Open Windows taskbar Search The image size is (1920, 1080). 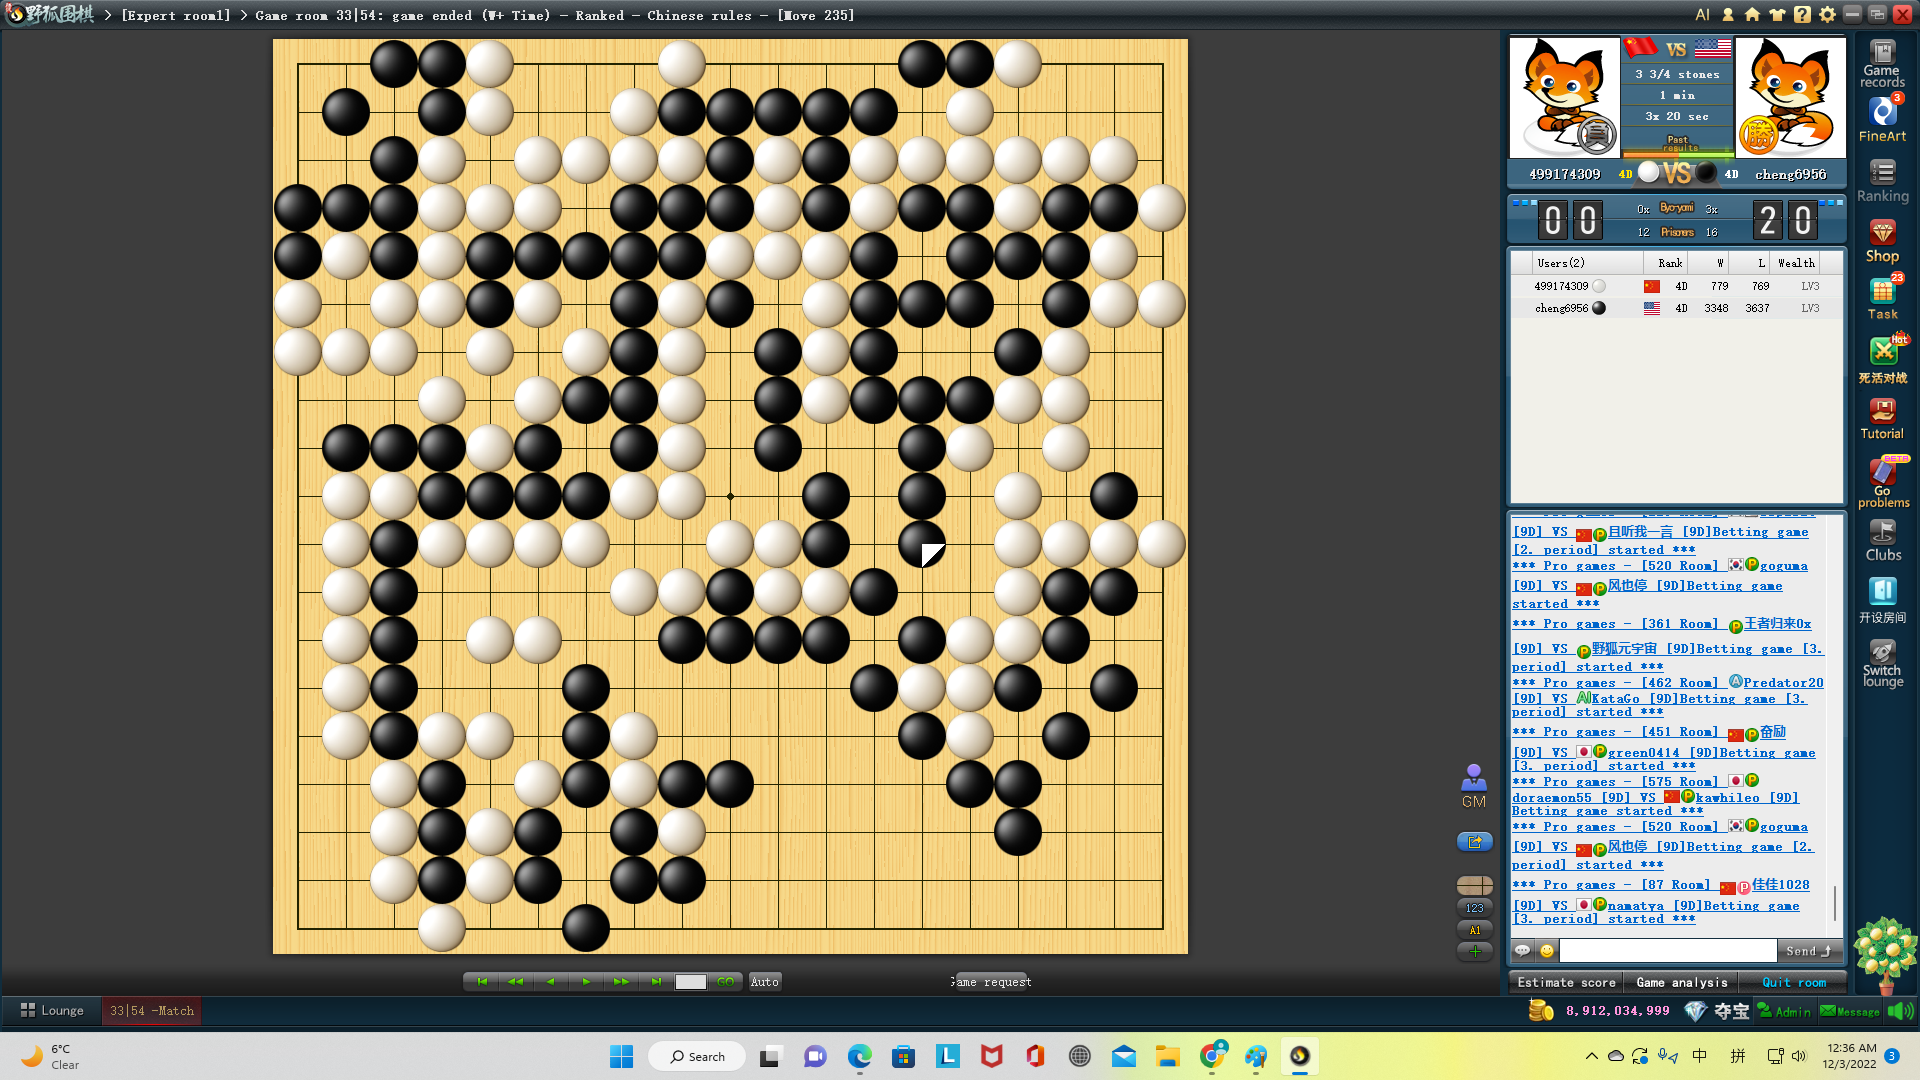point(696,1056)
